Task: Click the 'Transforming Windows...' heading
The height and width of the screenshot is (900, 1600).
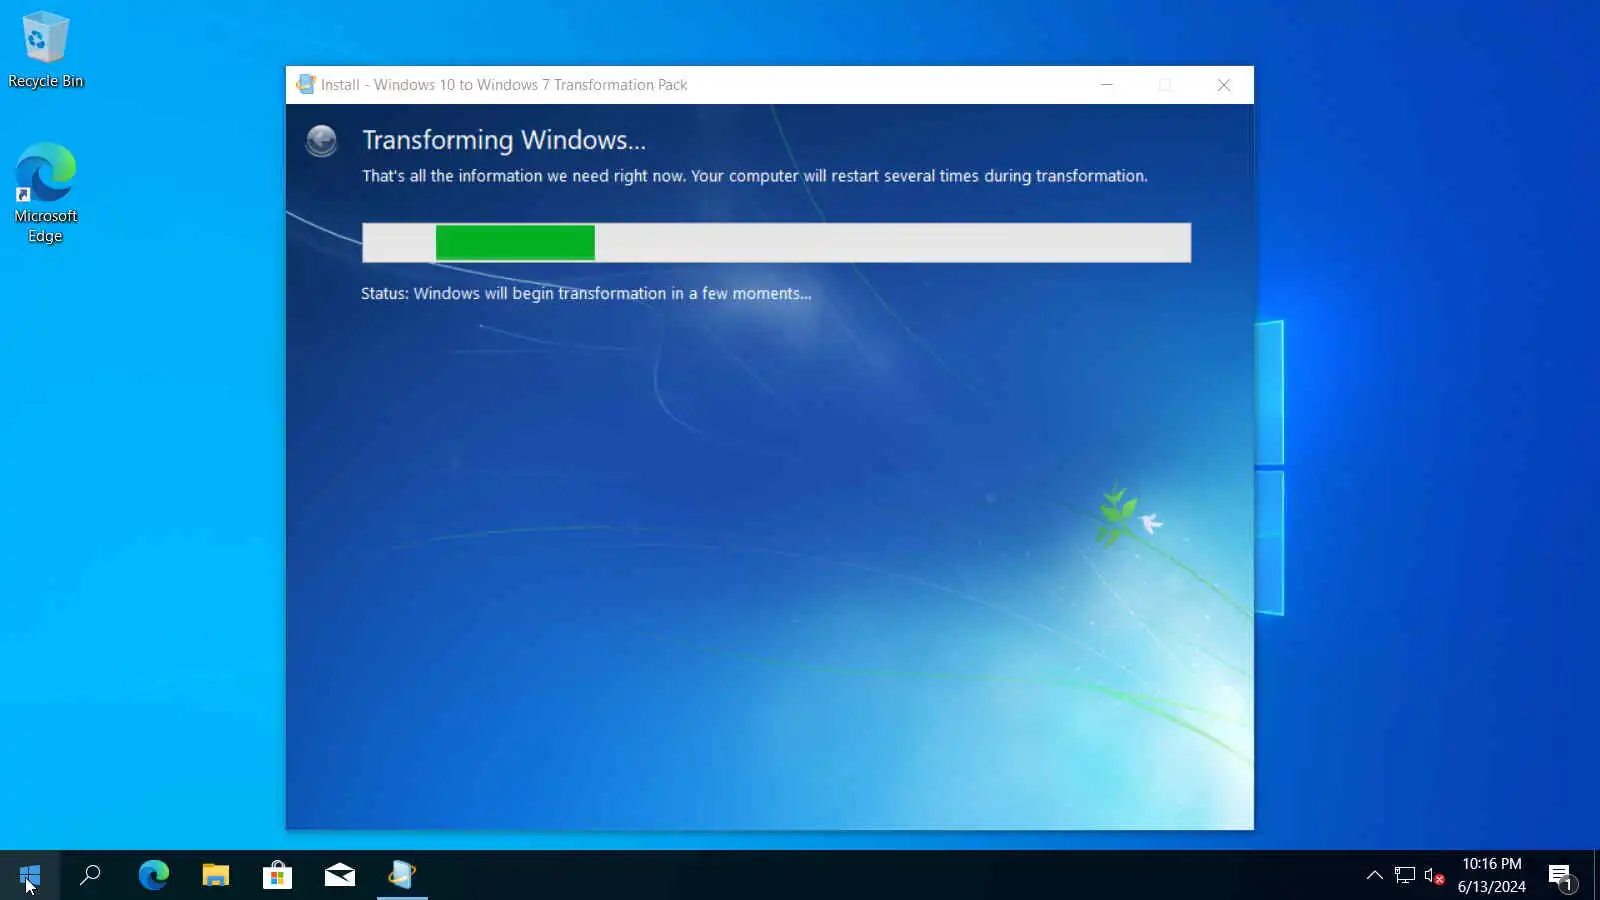Action: pos(504,140)
